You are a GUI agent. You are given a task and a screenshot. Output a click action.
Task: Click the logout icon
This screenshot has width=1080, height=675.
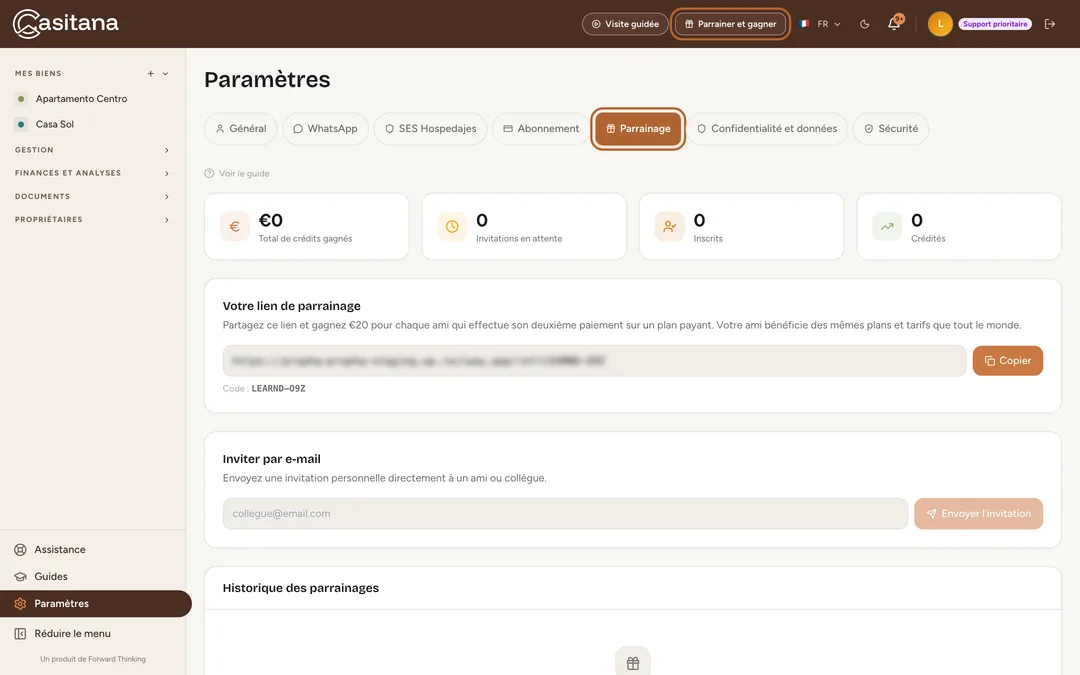(1050, 24)
